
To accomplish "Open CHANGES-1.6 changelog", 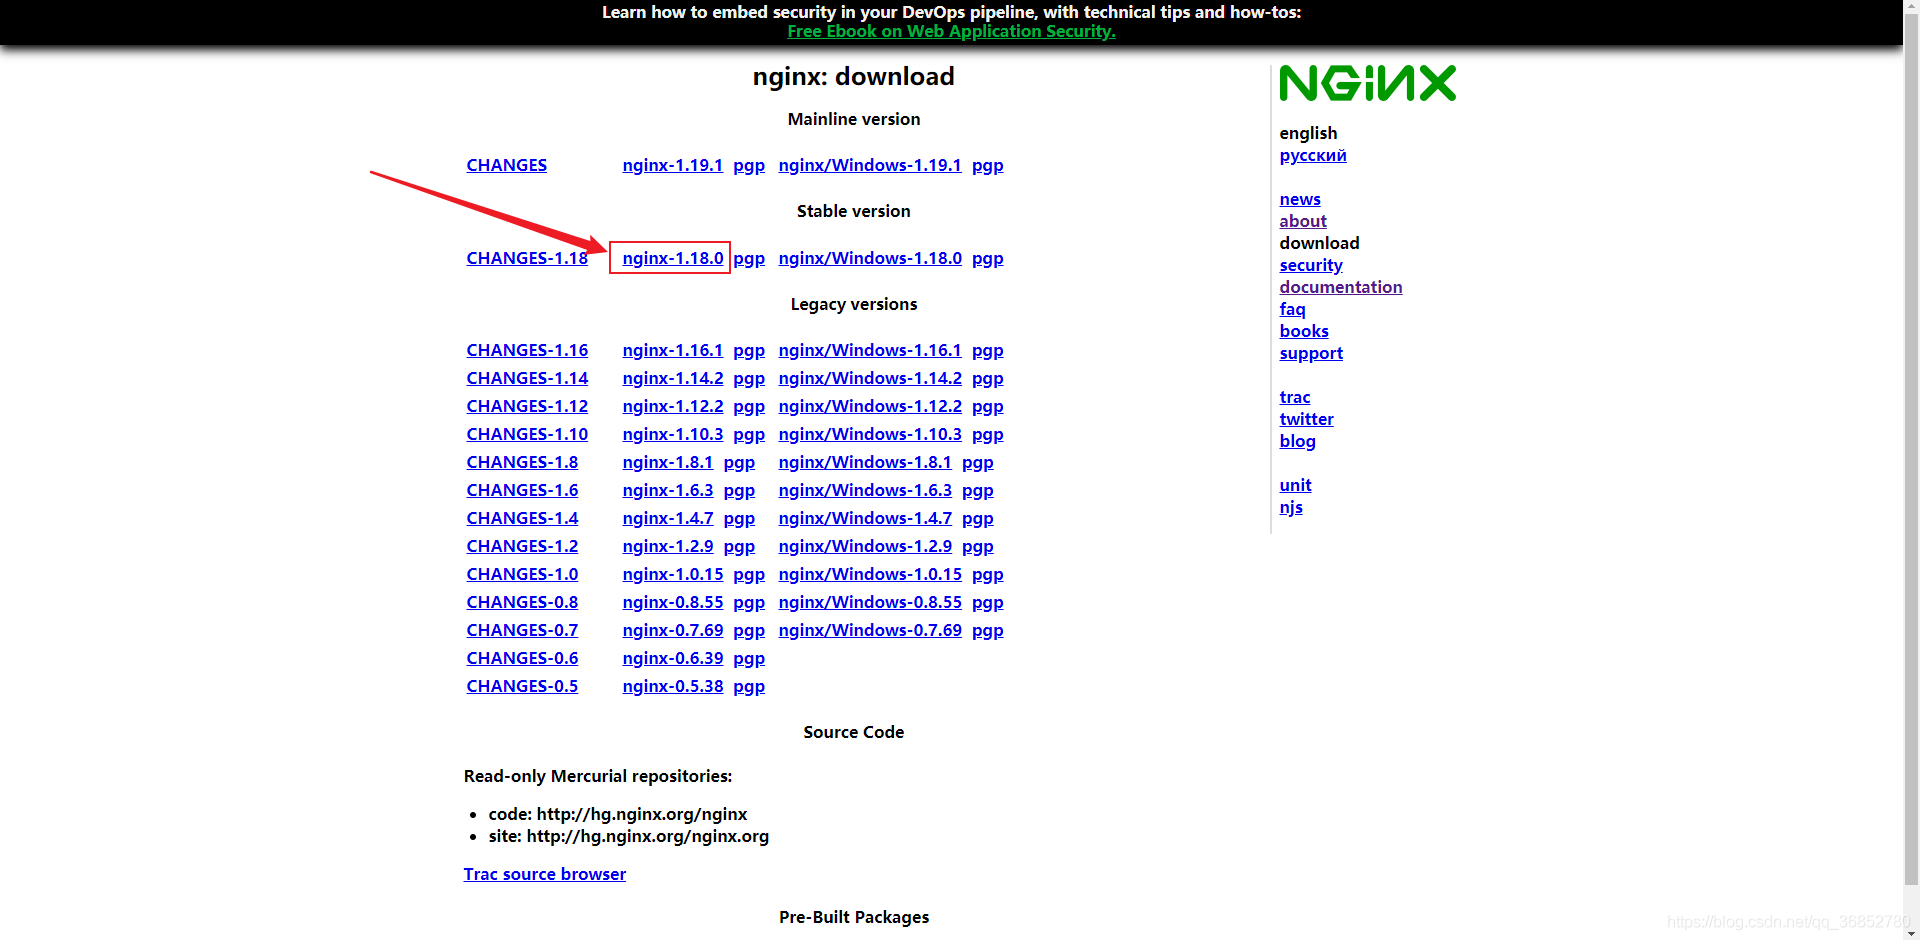I will pyautogui.click(x=522, y=490).
